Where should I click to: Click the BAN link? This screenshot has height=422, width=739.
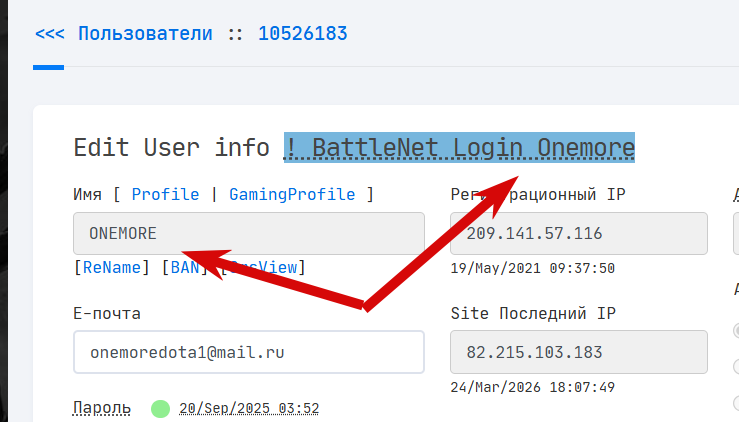(185, 267)
